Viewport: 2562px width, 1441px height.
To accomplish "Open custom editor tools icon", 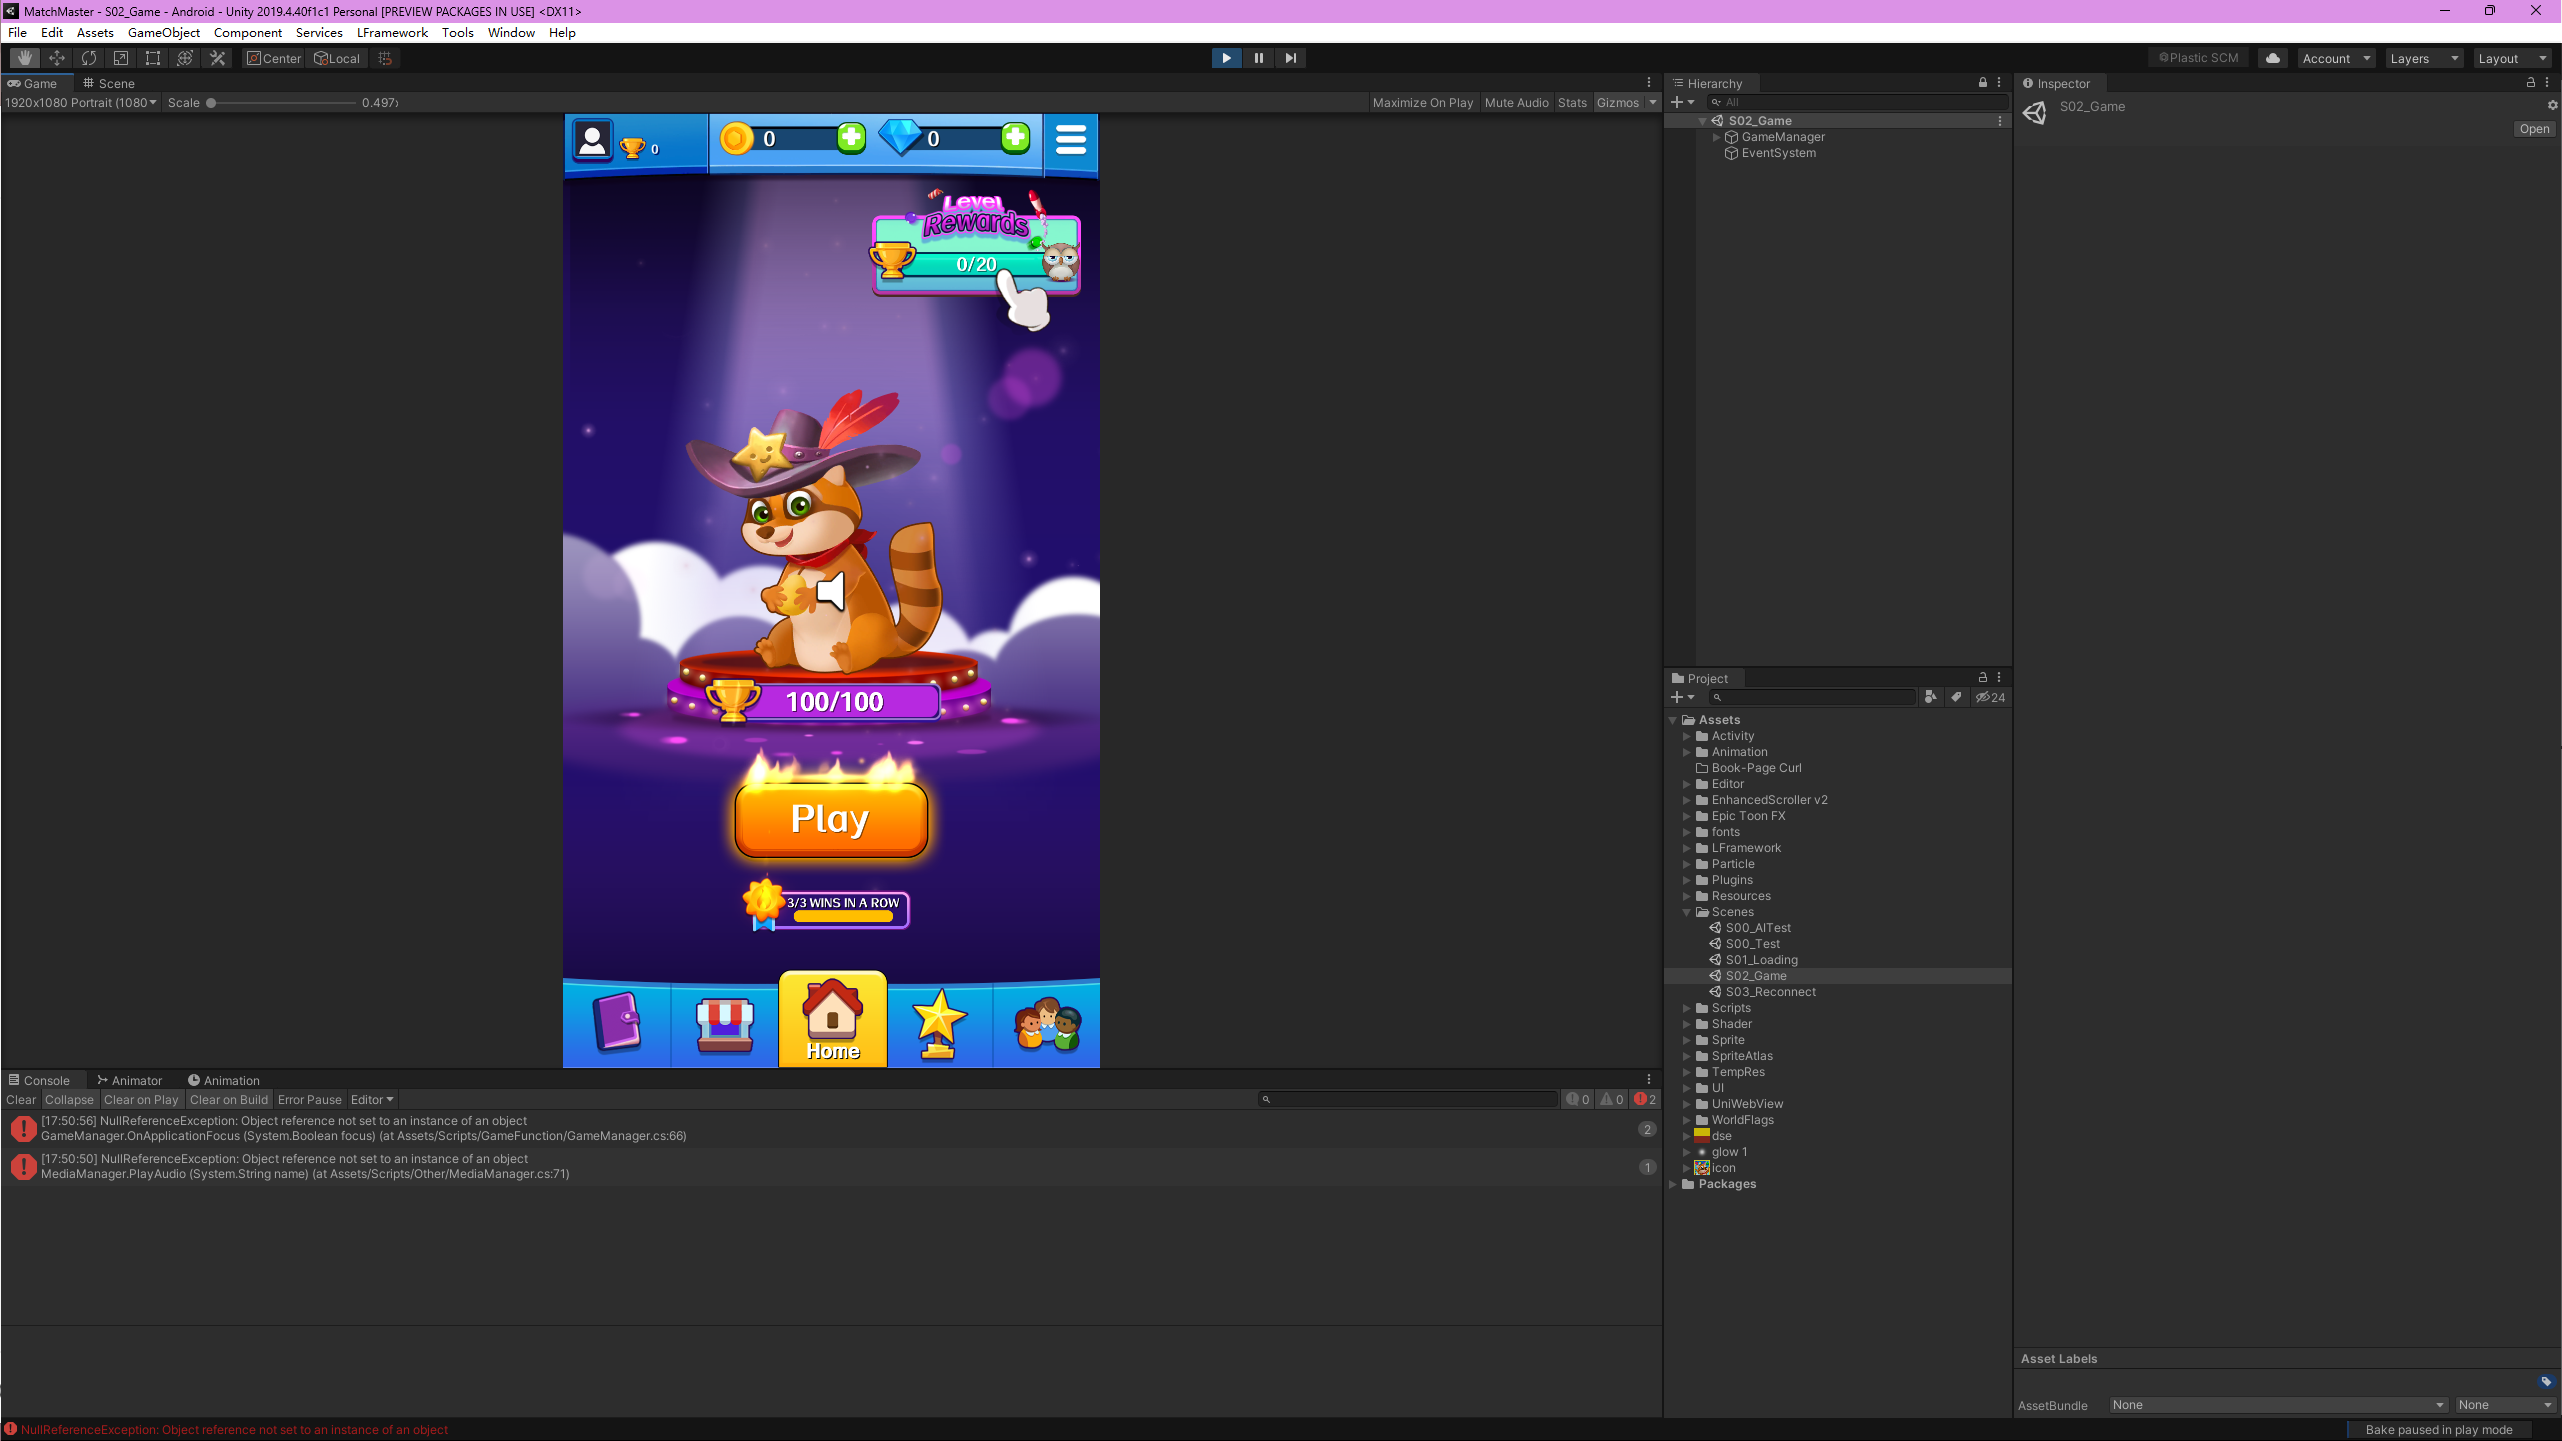I will pos(217,58).
